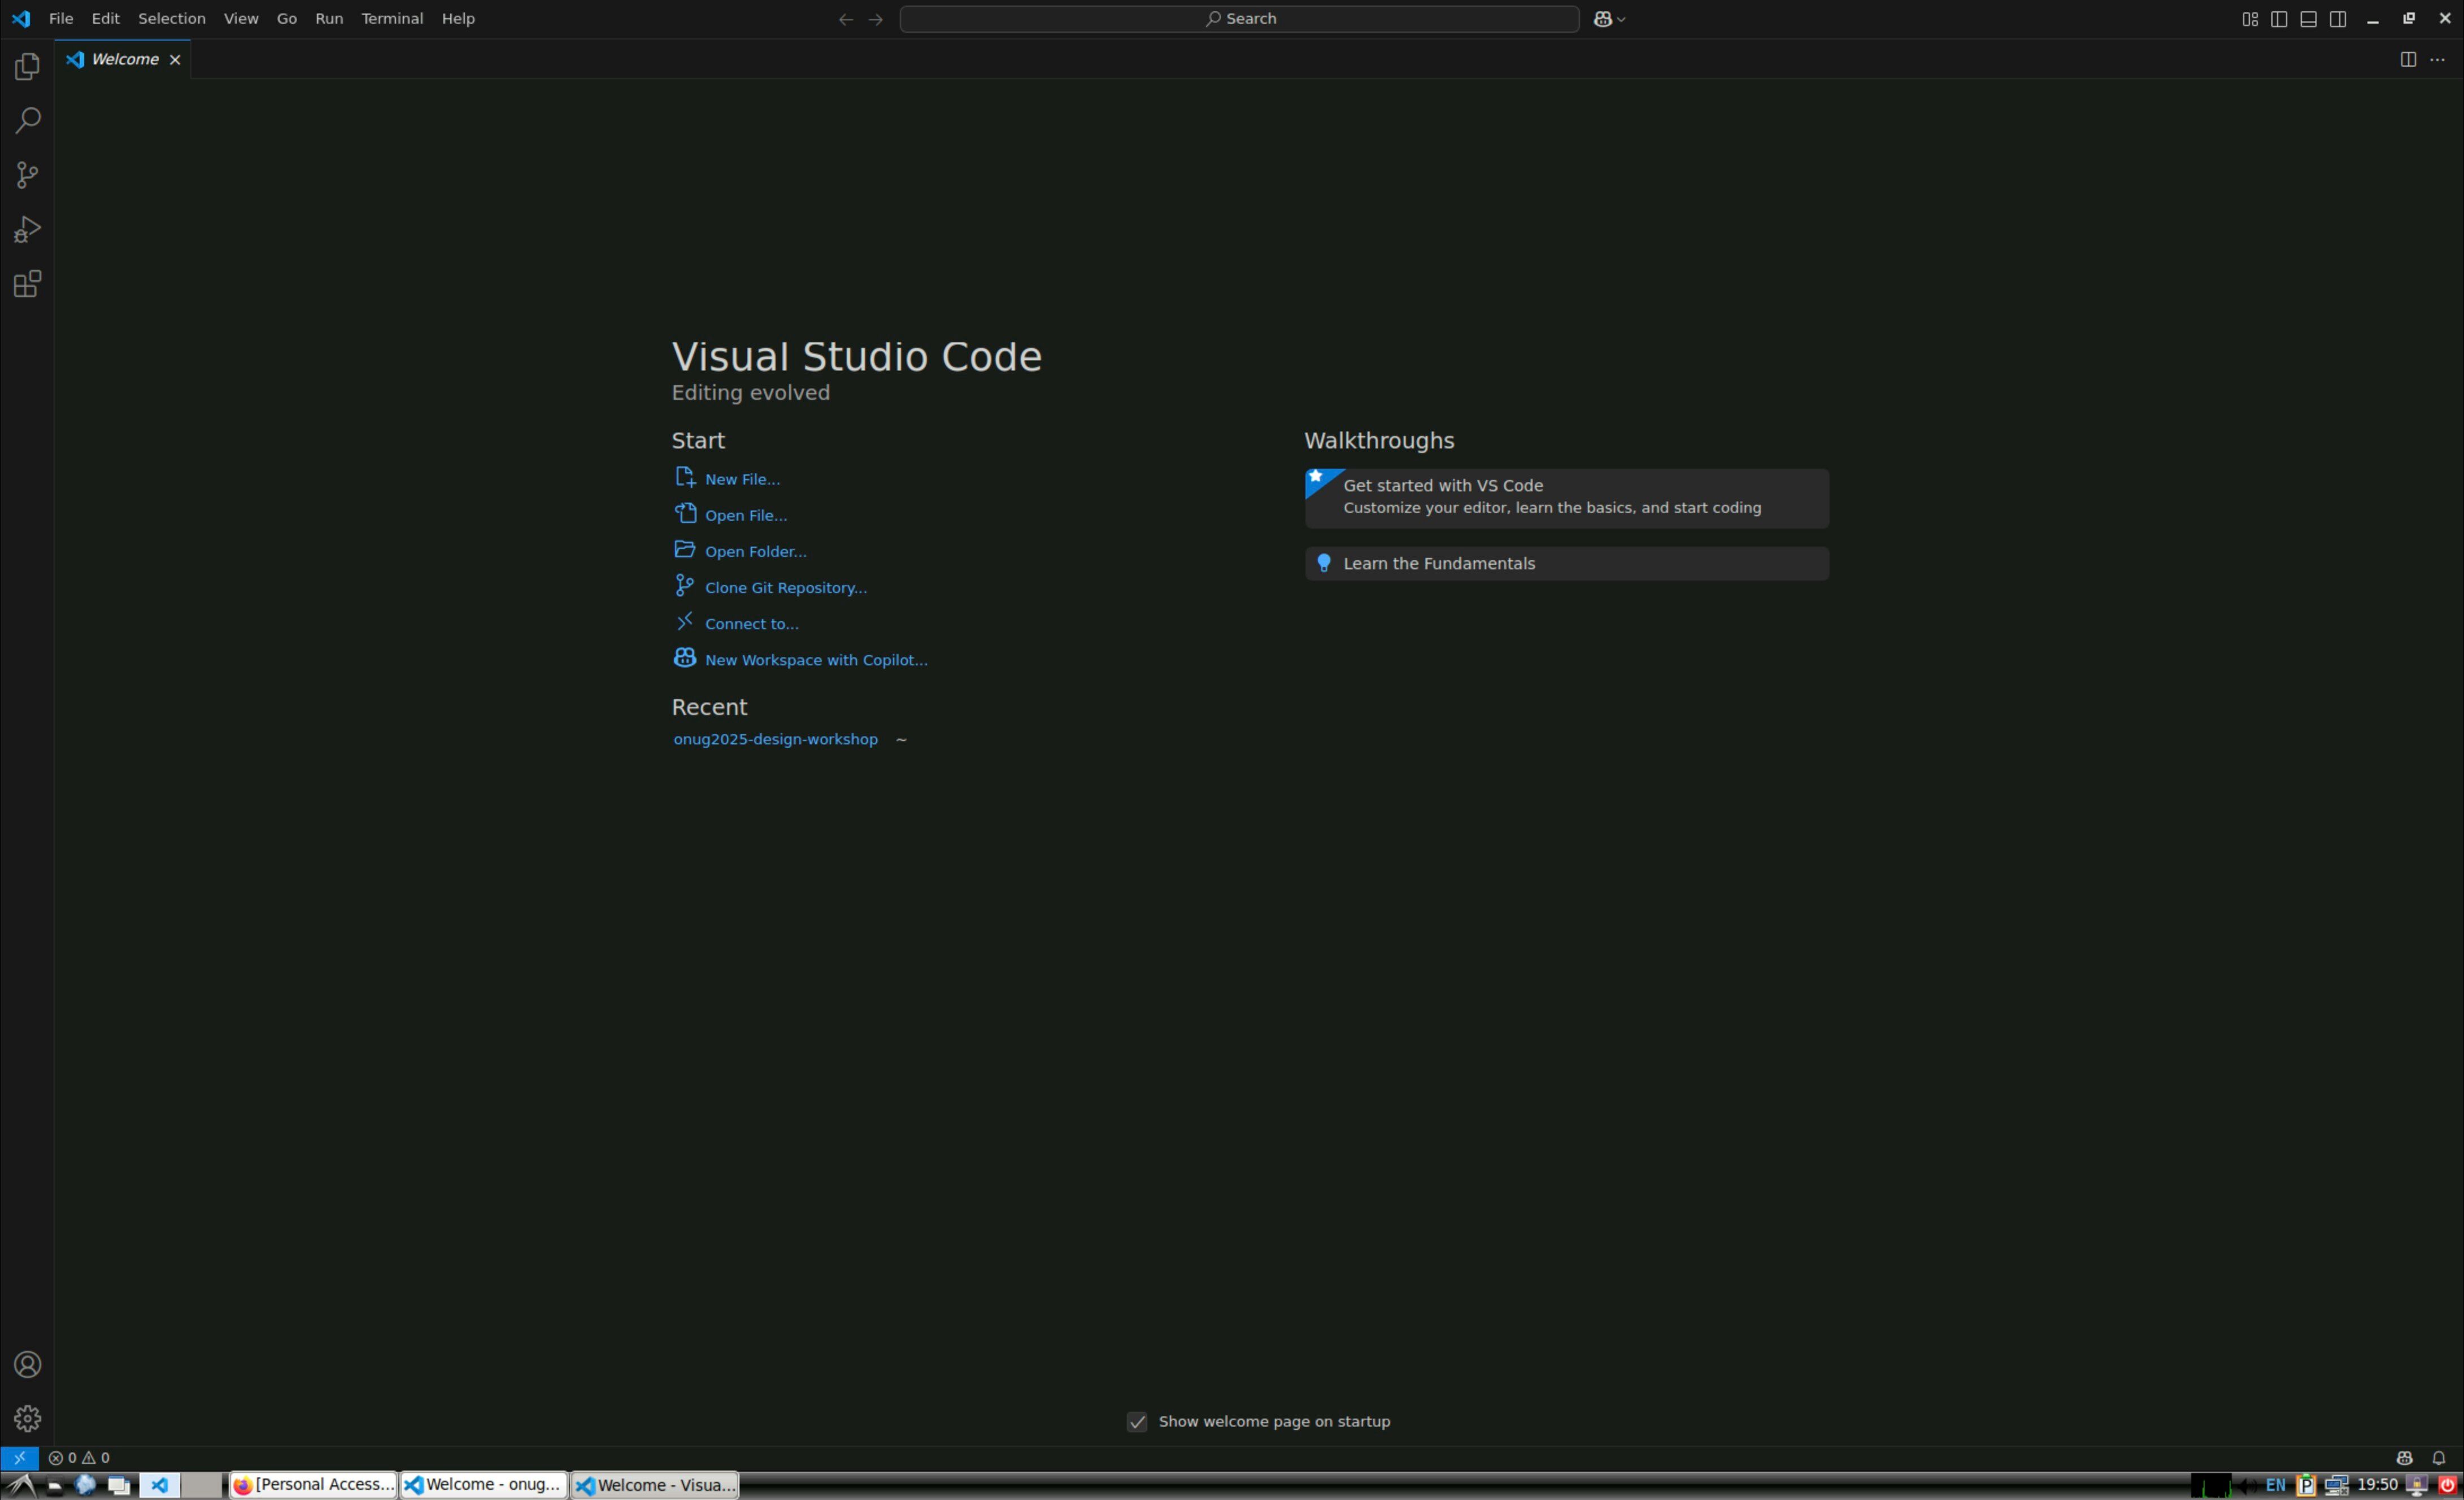Viewport: 2464px width, 1500px height.
Task: Open the Search view in activity bar
Action: pyautogui.click(x=27, y=121)
